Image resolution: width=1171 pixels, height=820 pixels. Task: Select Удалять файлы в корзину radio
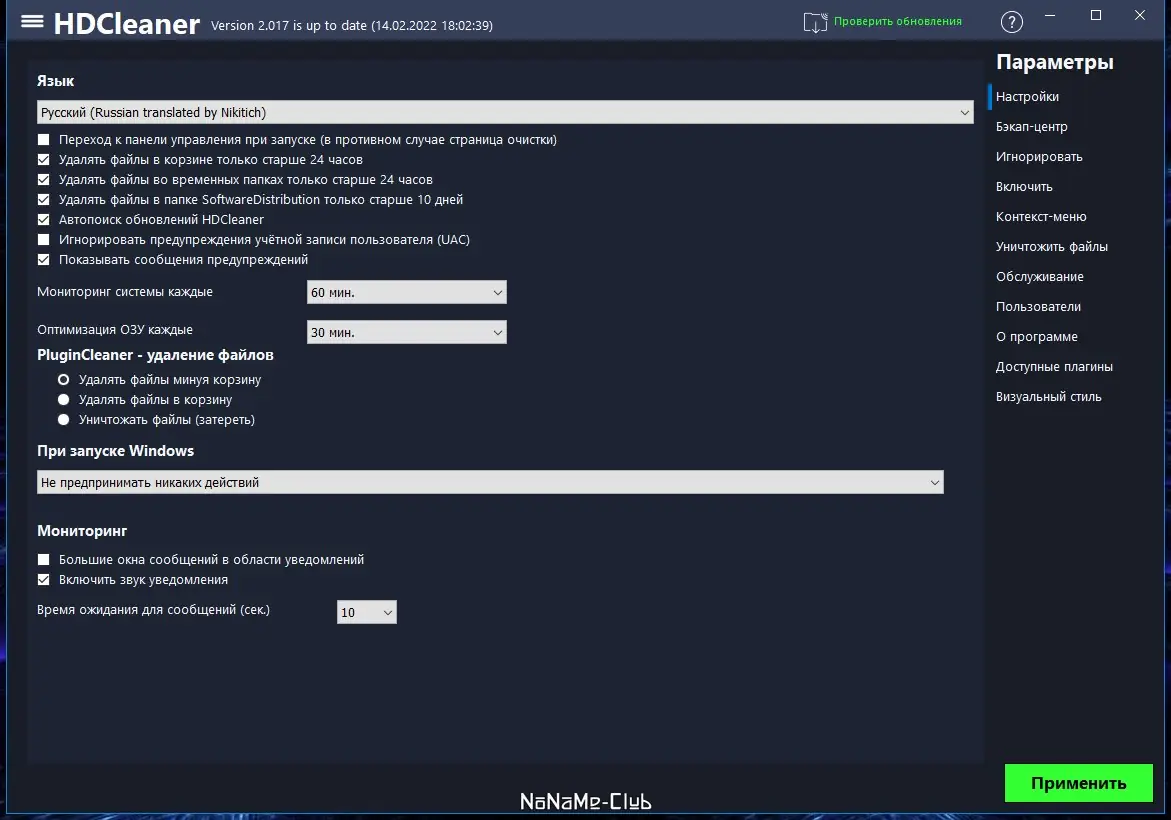pyautogui.click(x=63, y=400)
